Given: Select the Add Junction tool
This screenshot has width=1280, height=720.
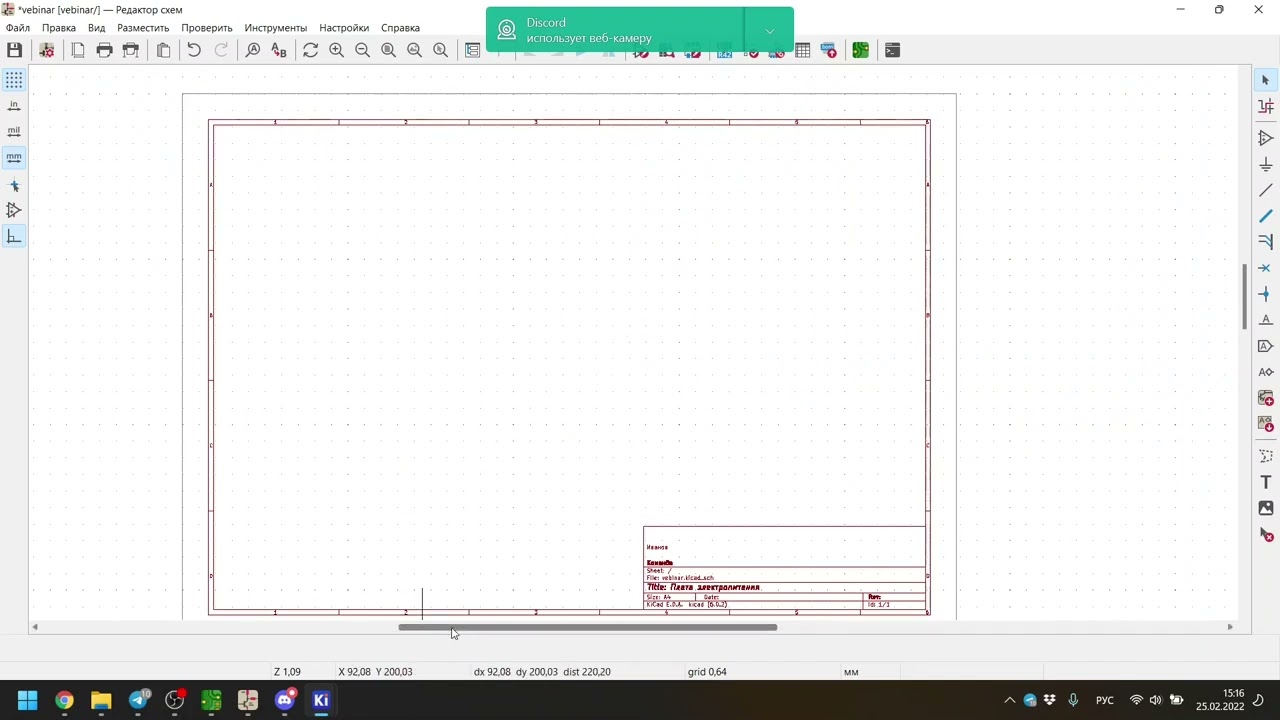Looking at the screenshot, I should [x=1265, y=294].
